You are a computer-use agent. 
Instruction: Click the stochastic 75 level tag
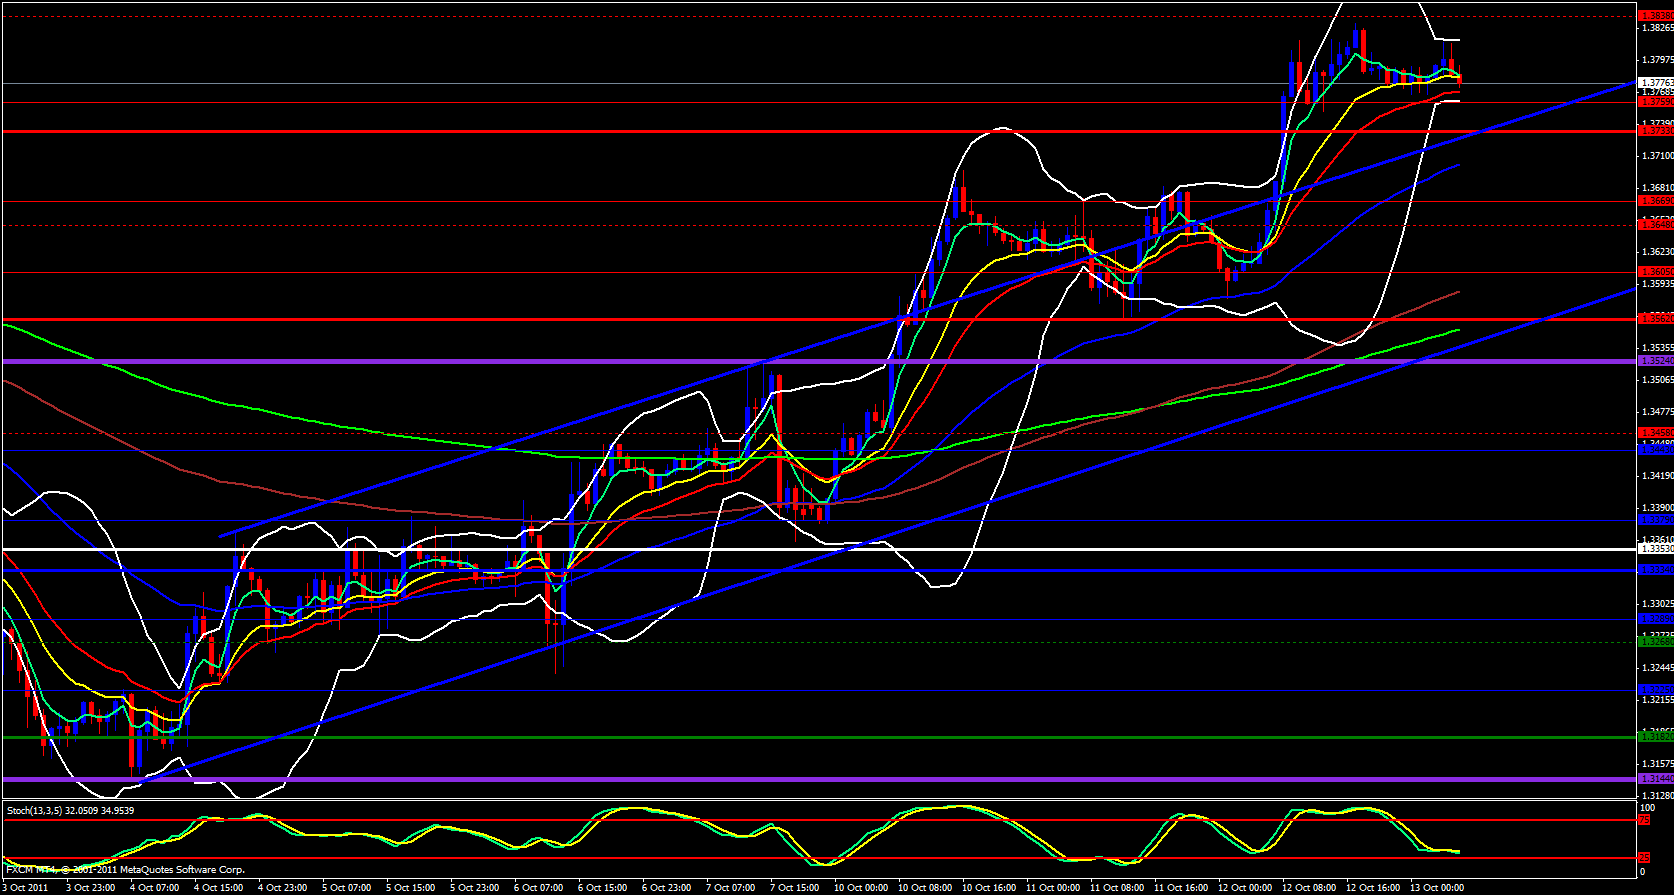[x=1645, y=820]
